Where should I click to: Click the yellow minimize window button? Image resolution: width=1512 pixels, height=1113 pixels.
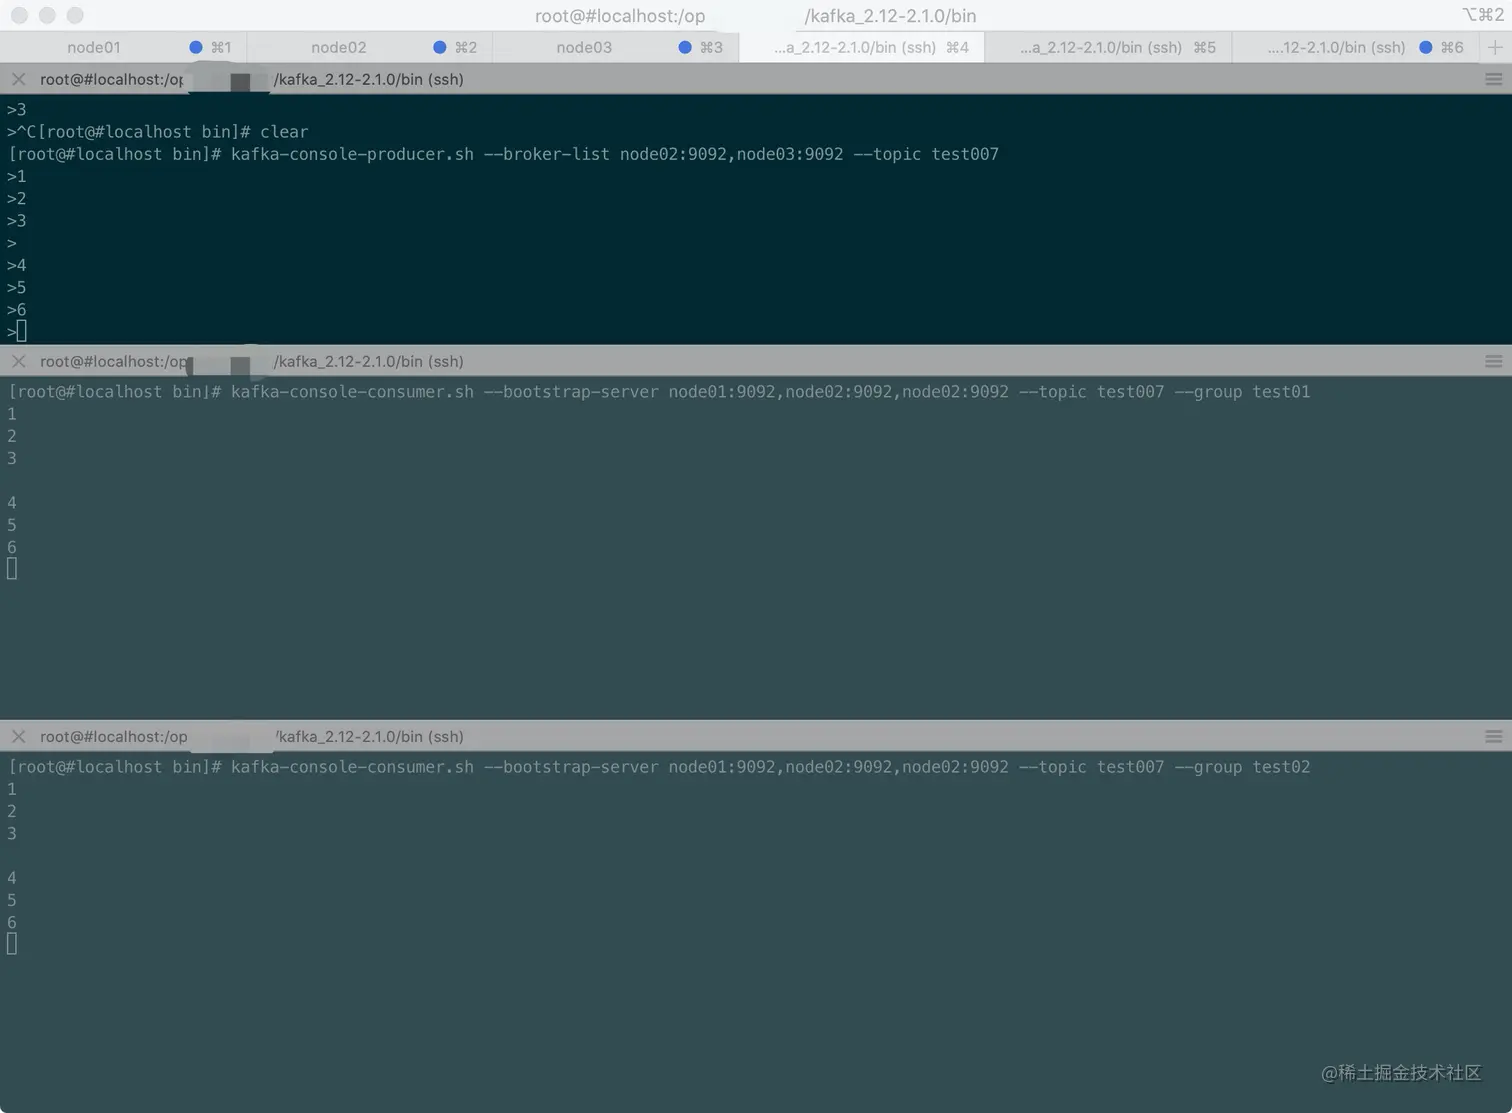click(47, 15)
